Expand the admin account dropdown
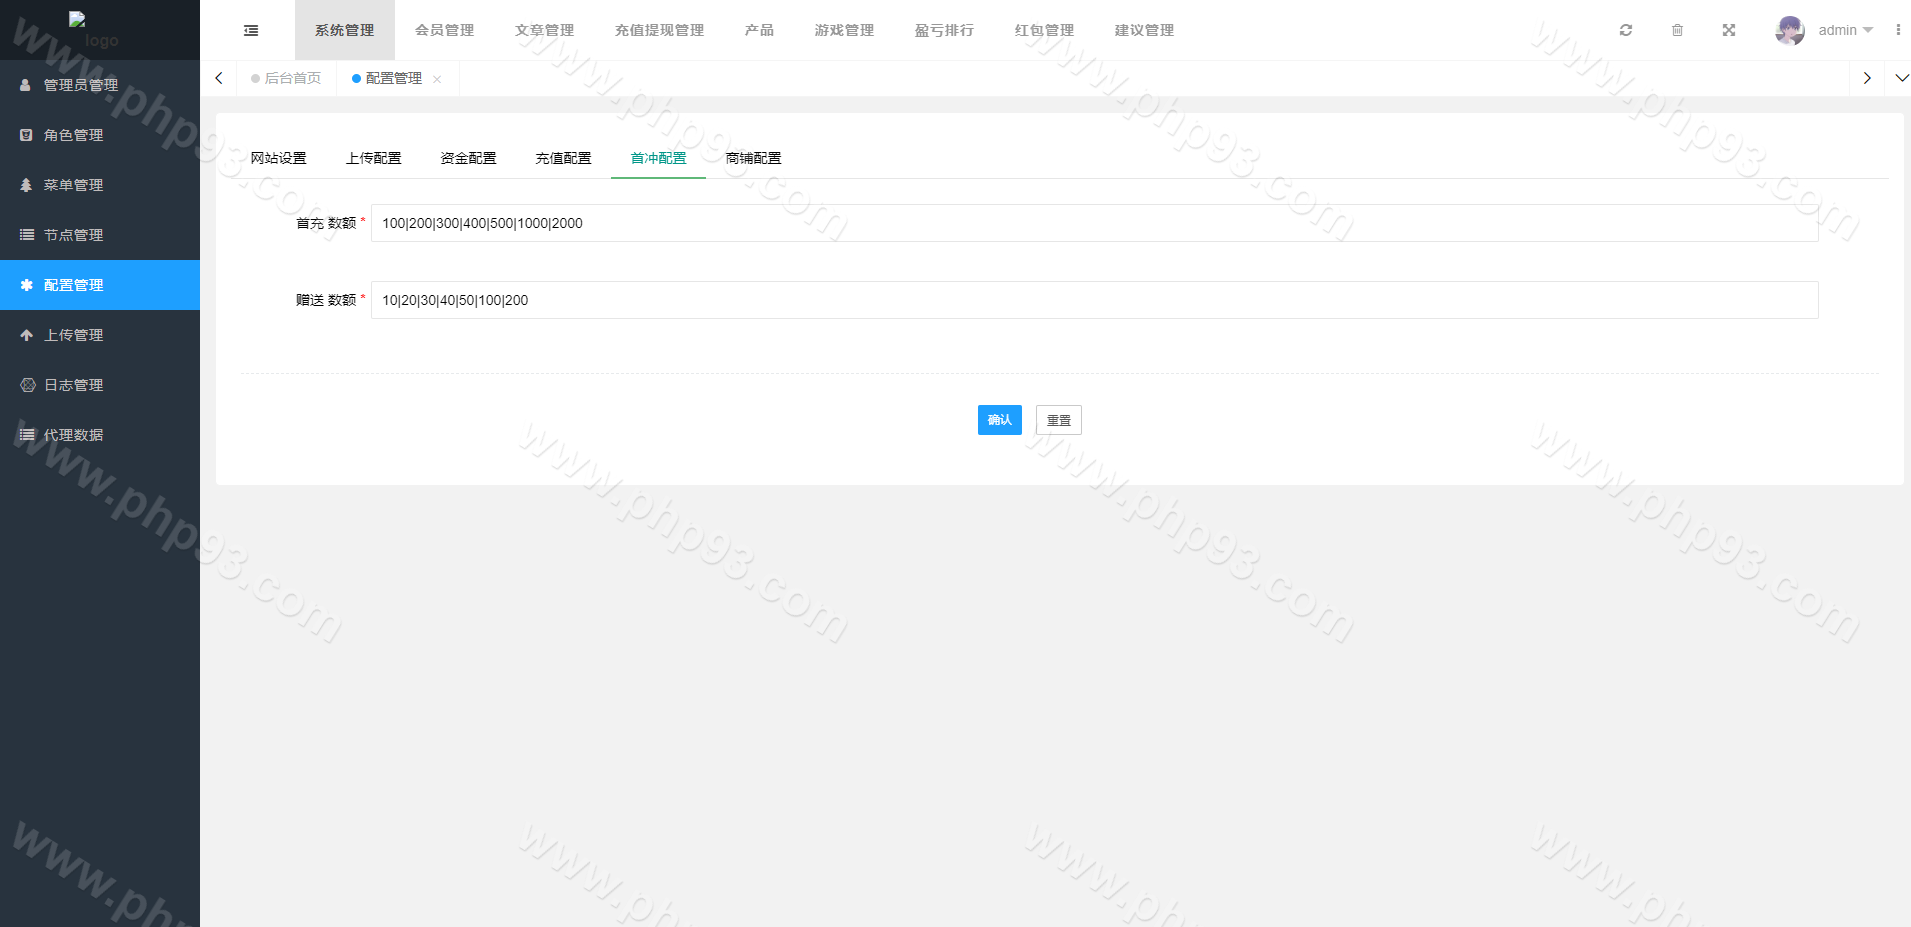Screen dimensions: 1911x927 [x=1846, y=30]
